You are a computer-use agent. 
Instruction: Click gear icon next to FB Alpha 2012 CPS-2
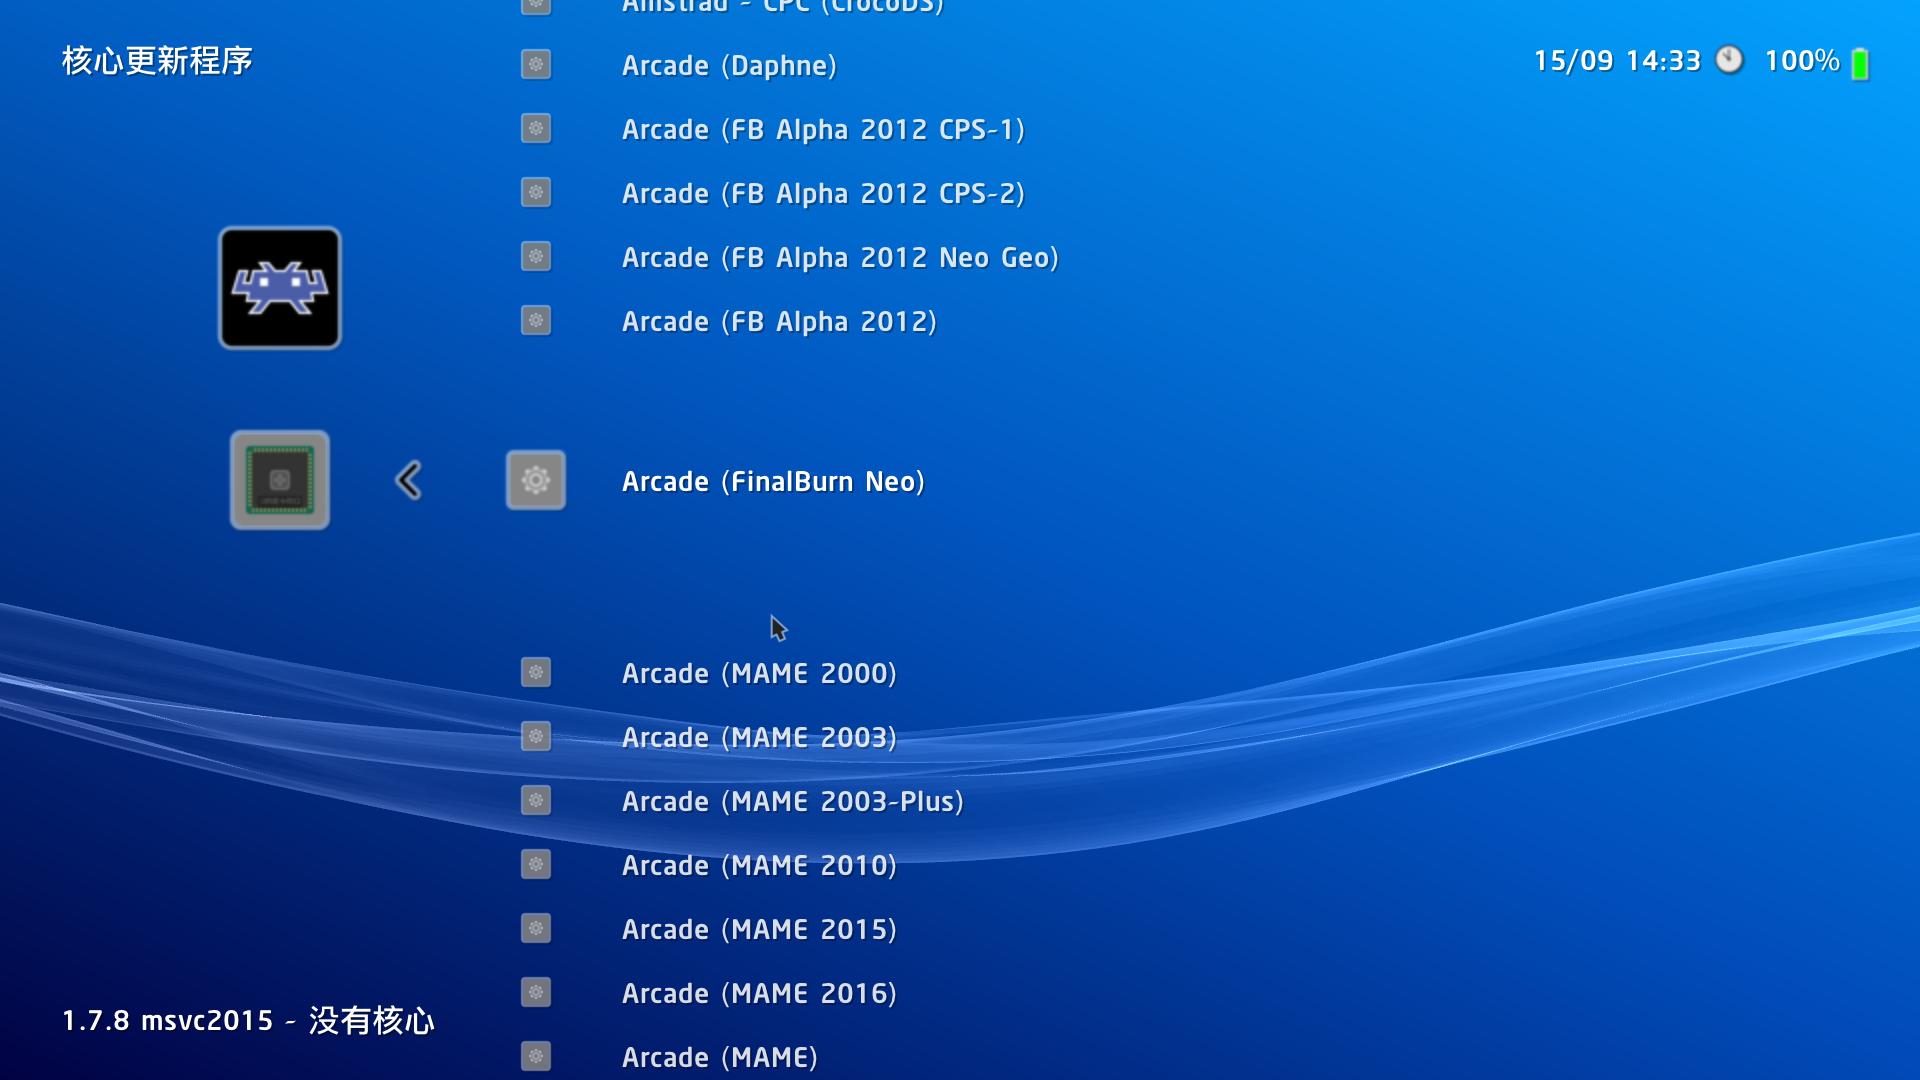pos(536,193)
